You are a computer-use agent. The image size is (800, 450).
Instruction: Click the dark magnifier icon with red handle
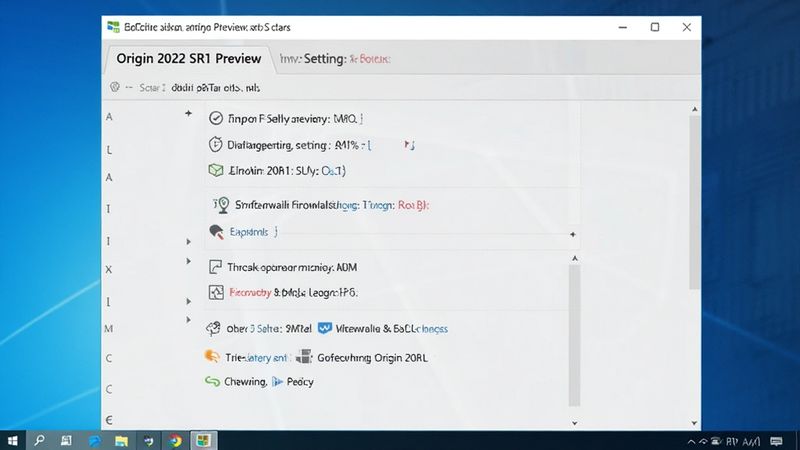pos(216,232)
